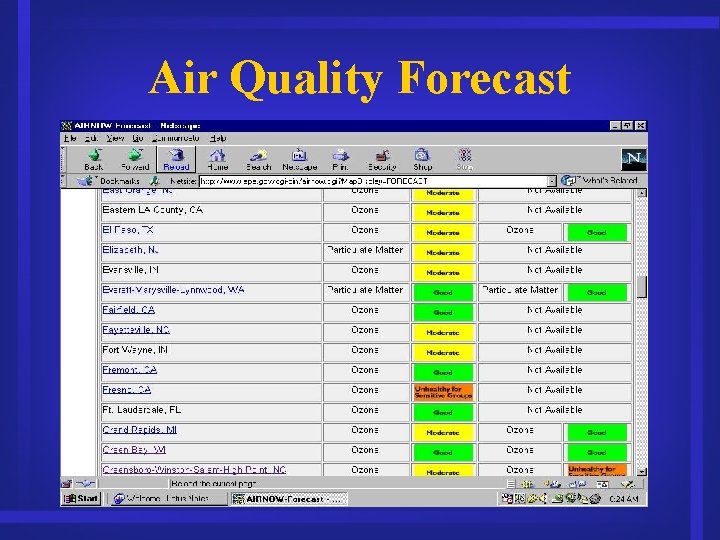This screenshot has width=720, height=540.
Task: Open the Help menu
Action: pyautogui.click(x=218, y=138)
